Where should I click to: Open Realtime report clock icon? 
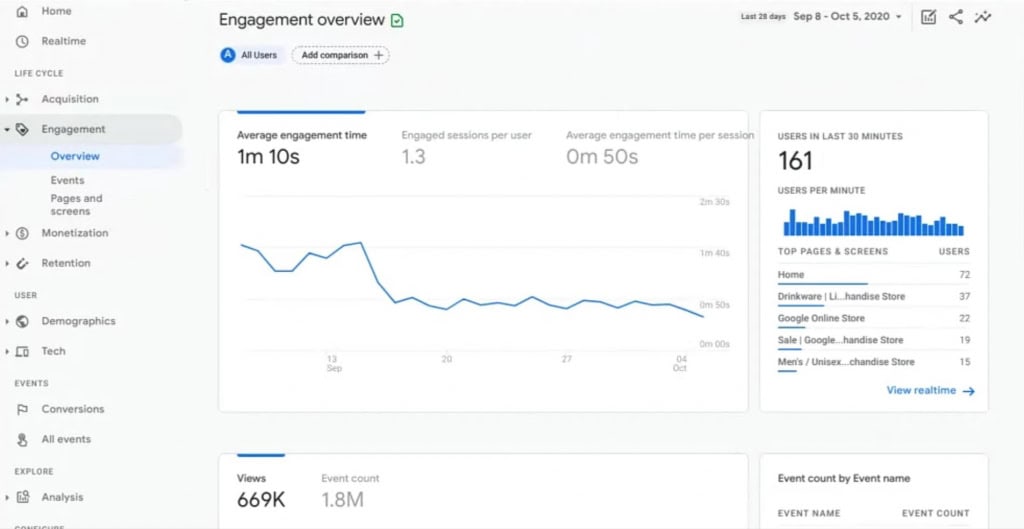(22, 41)
